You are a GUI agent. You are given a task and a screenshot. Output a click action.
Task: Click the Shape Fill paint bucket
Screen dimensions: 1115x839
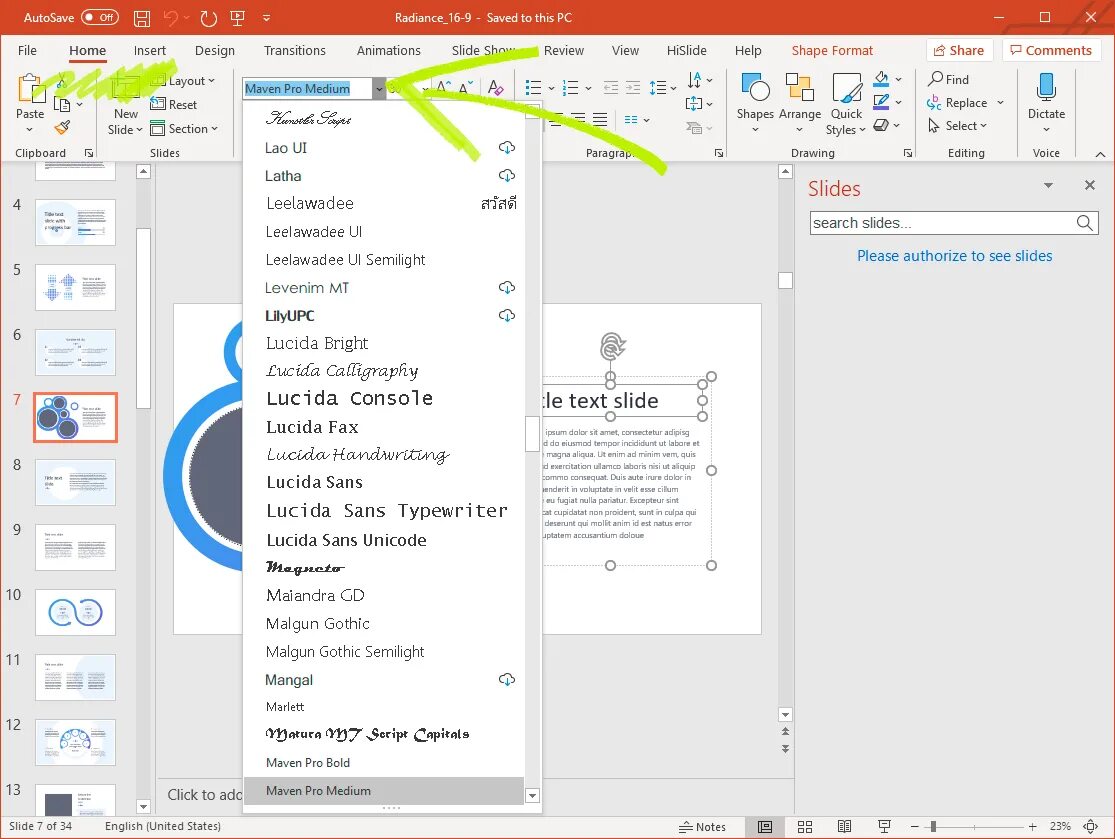(x=882, y=79)
